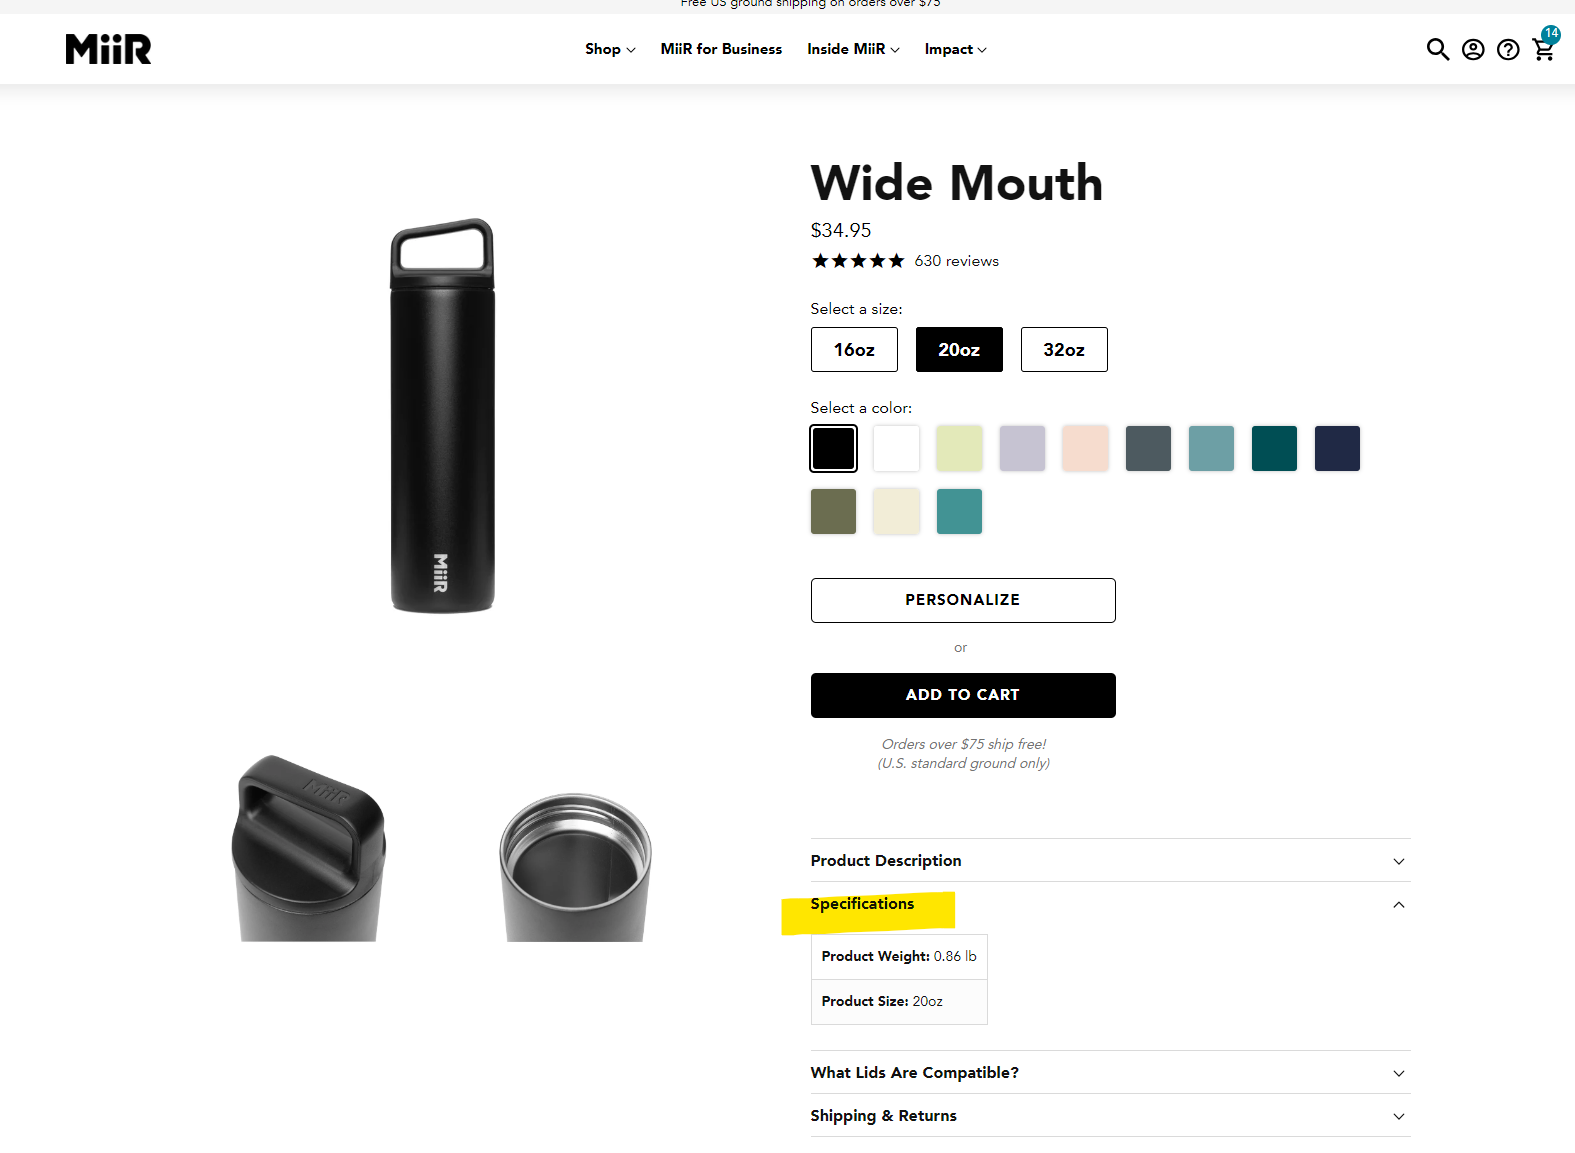Choose the navy blue color swatch
This screenshot has height=1153, width=1575.
[x=1337, y=448]
